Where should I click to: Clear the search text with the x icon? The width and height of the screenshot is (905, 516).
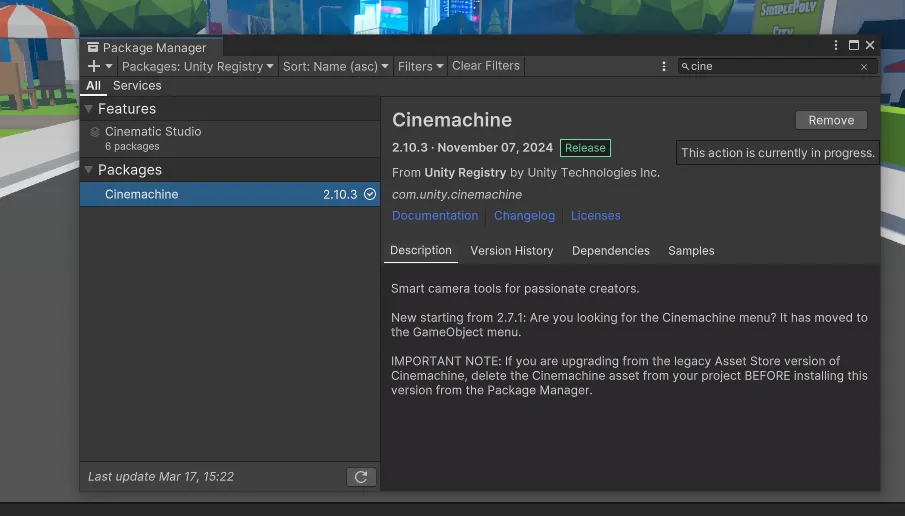(864, 67)
